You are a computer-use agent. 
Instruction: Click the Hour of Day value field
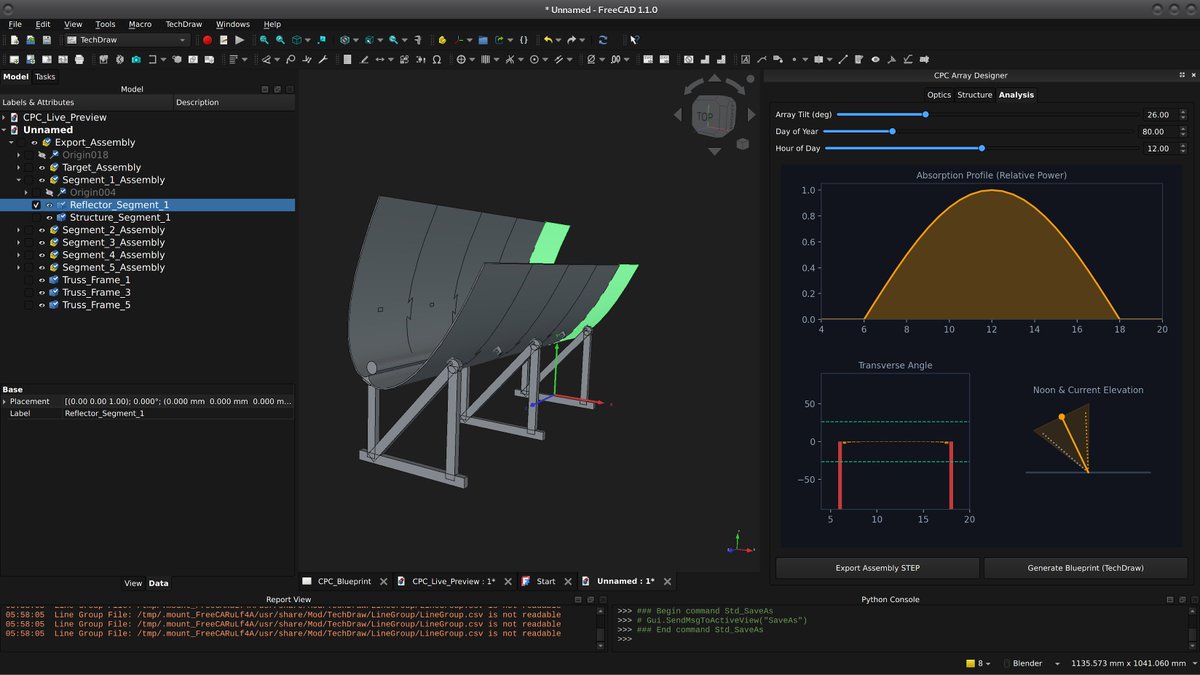(1156, 148)
